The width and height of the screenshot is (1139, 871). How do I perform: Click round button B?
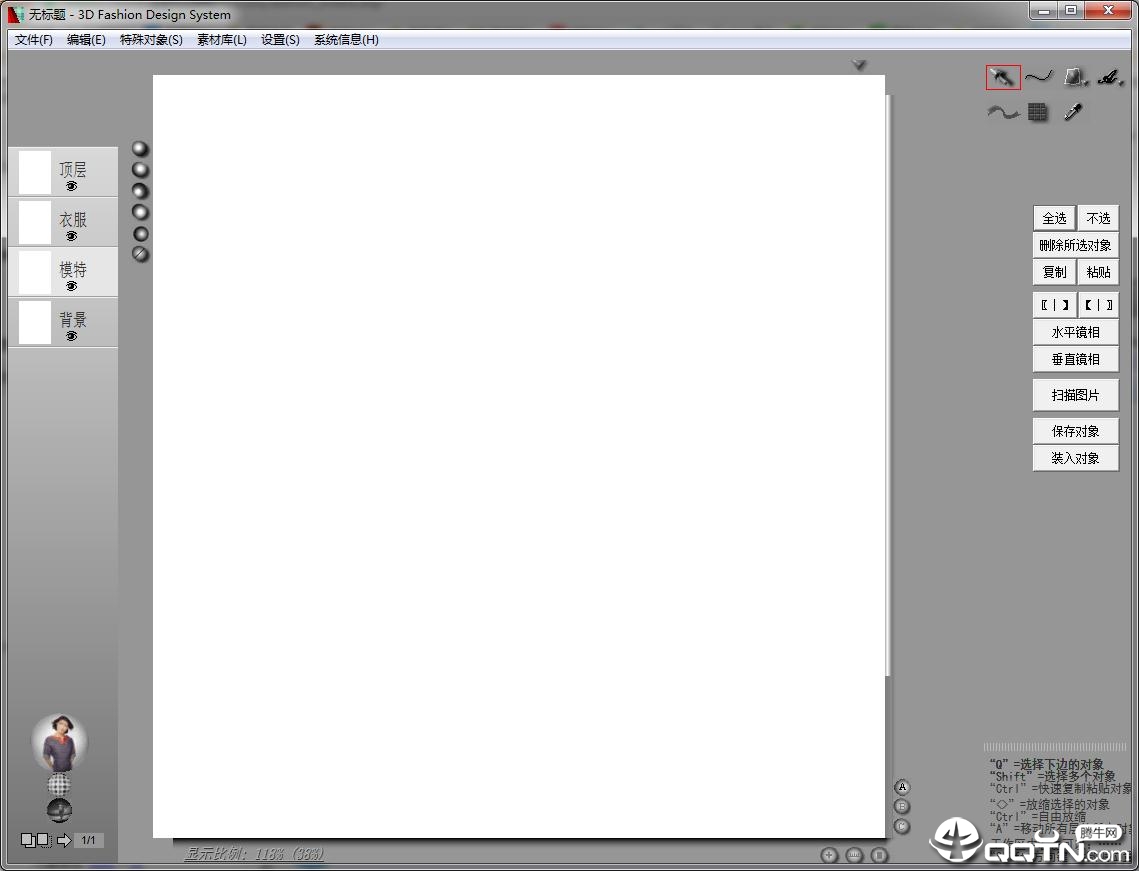[x=902, y=807]
